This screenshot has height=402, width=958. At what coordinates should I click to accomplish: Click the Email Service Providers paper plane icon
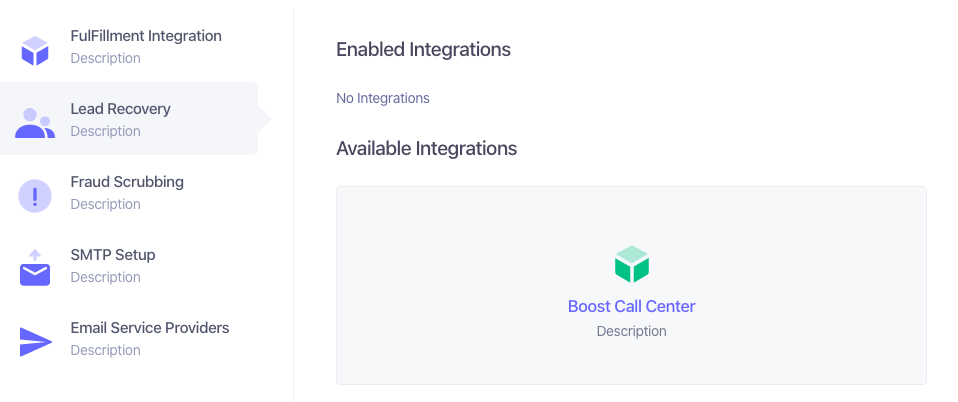click(x=35, y=342)
